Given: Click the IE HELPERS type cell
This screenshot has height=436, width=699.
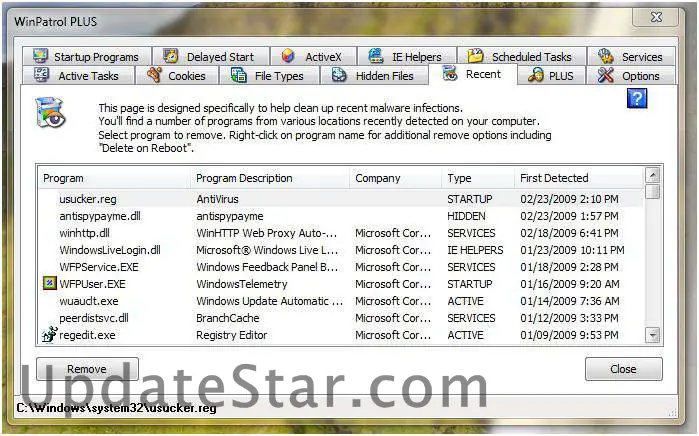Looking at the screenshot, I should point(475,250).
